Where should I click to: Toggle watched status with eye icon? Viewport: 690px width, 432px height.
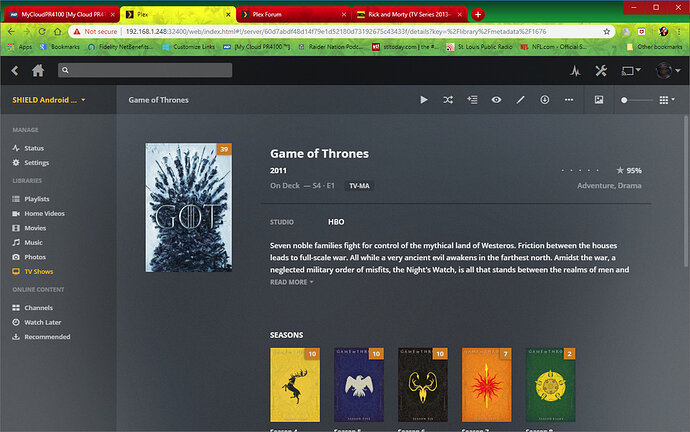(496, 100)
